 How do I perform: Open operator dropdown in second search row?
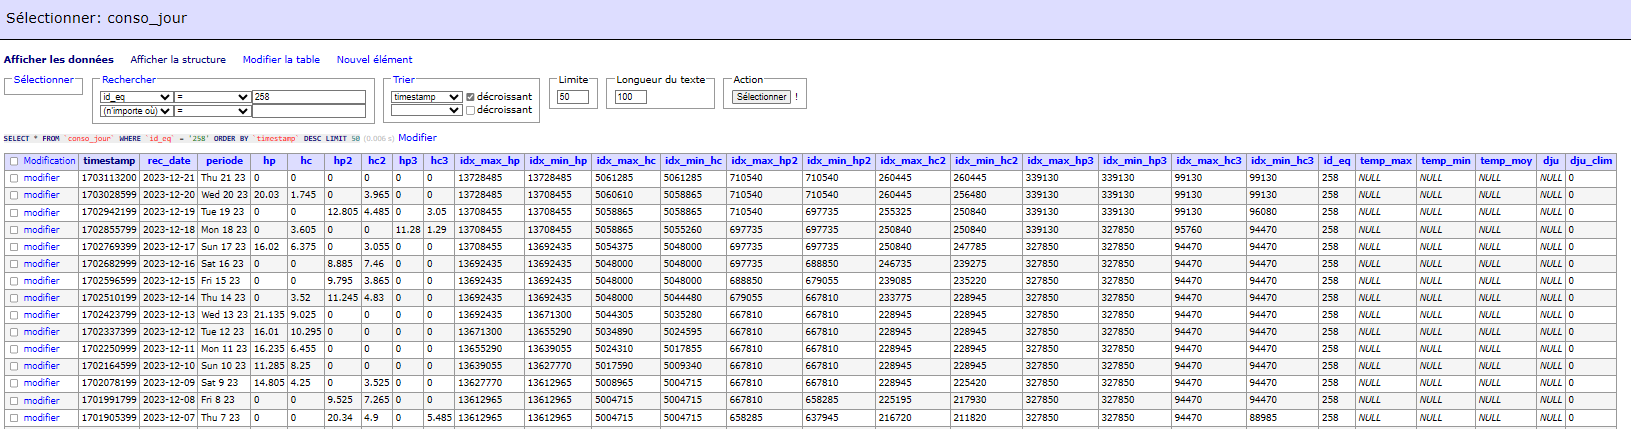click(212, 111)
